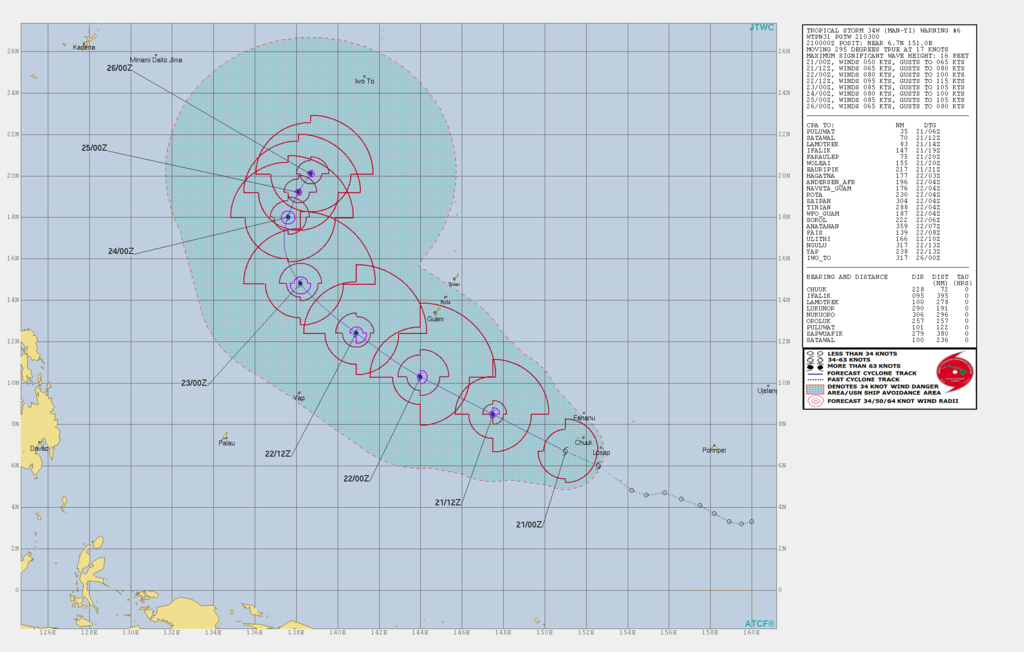
Task: Click the 144E longitude label on bottom axis
Action: [420, 632]
